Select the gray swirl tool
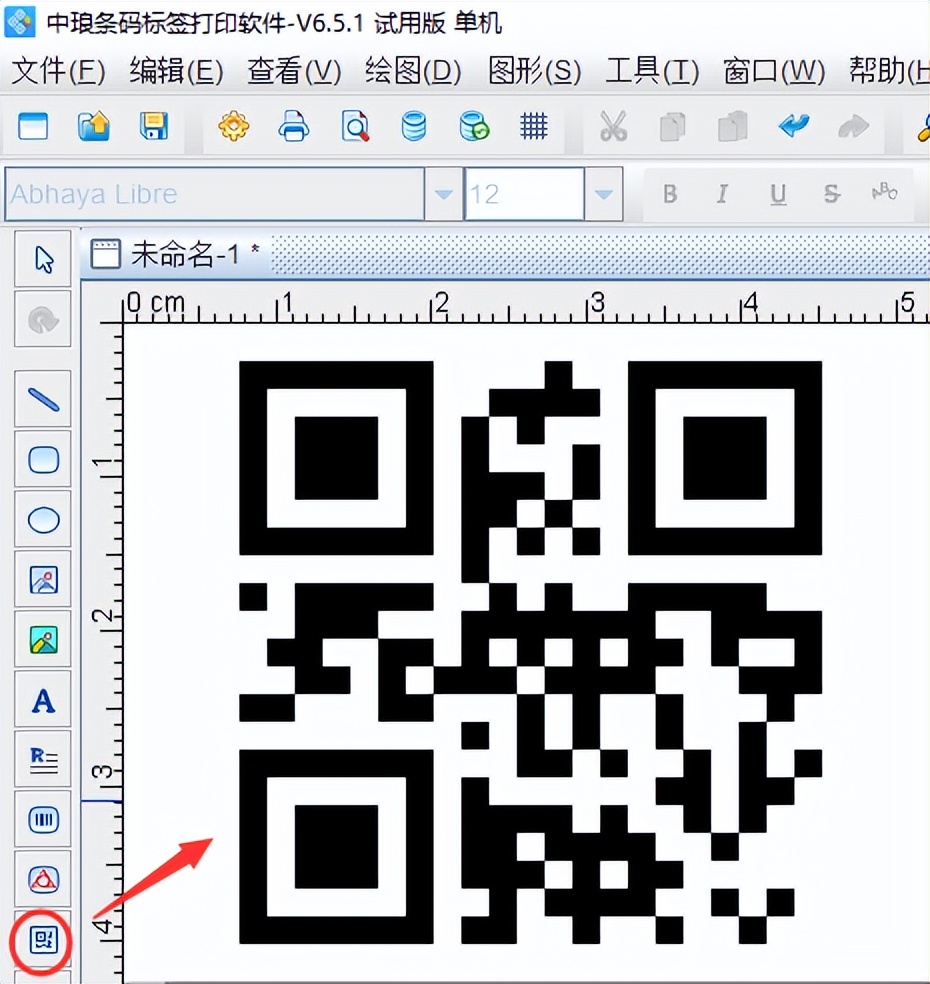This screenshot has width=930, height=984. 43,320
